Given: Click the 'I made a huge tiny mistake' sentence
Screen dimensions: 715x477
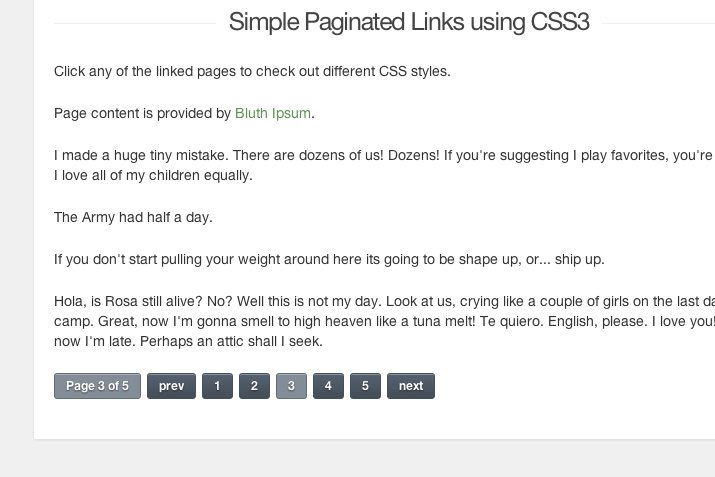Looking at the screenshot, I should [141, 156].
